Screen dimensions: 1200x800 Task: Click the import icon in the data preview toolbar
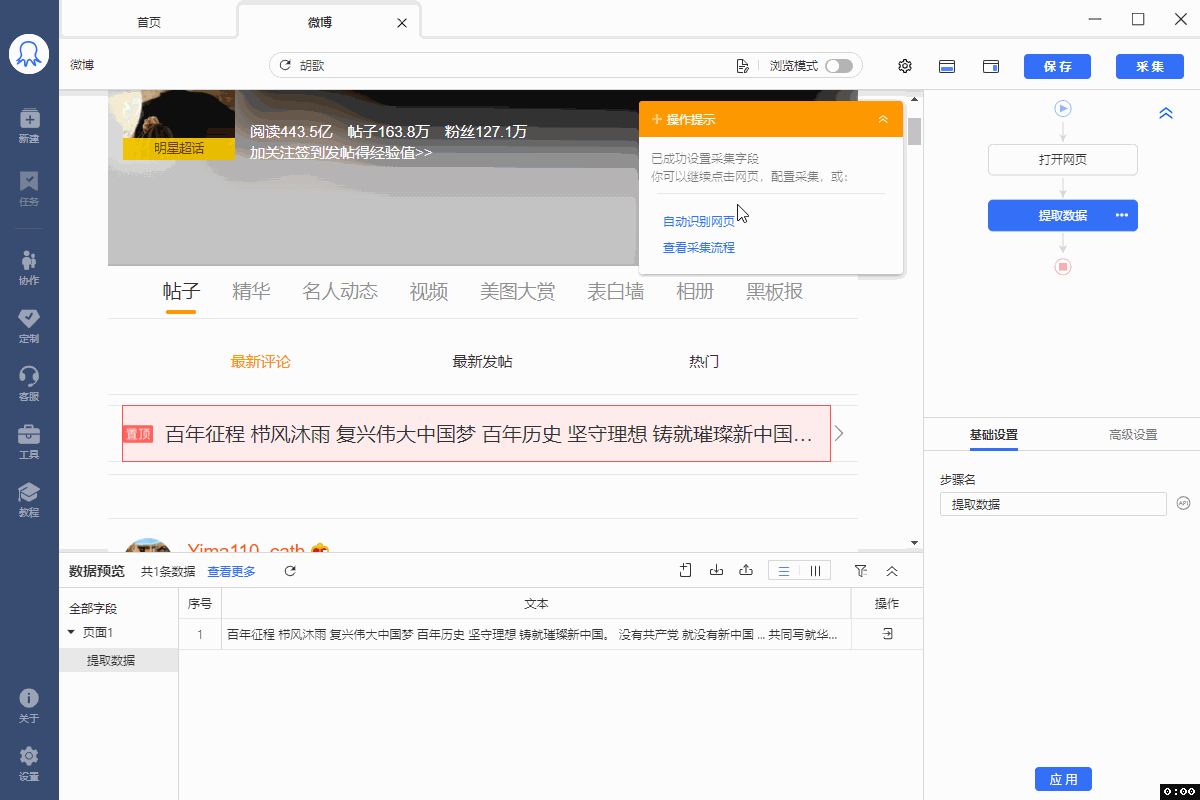(716, 571)
